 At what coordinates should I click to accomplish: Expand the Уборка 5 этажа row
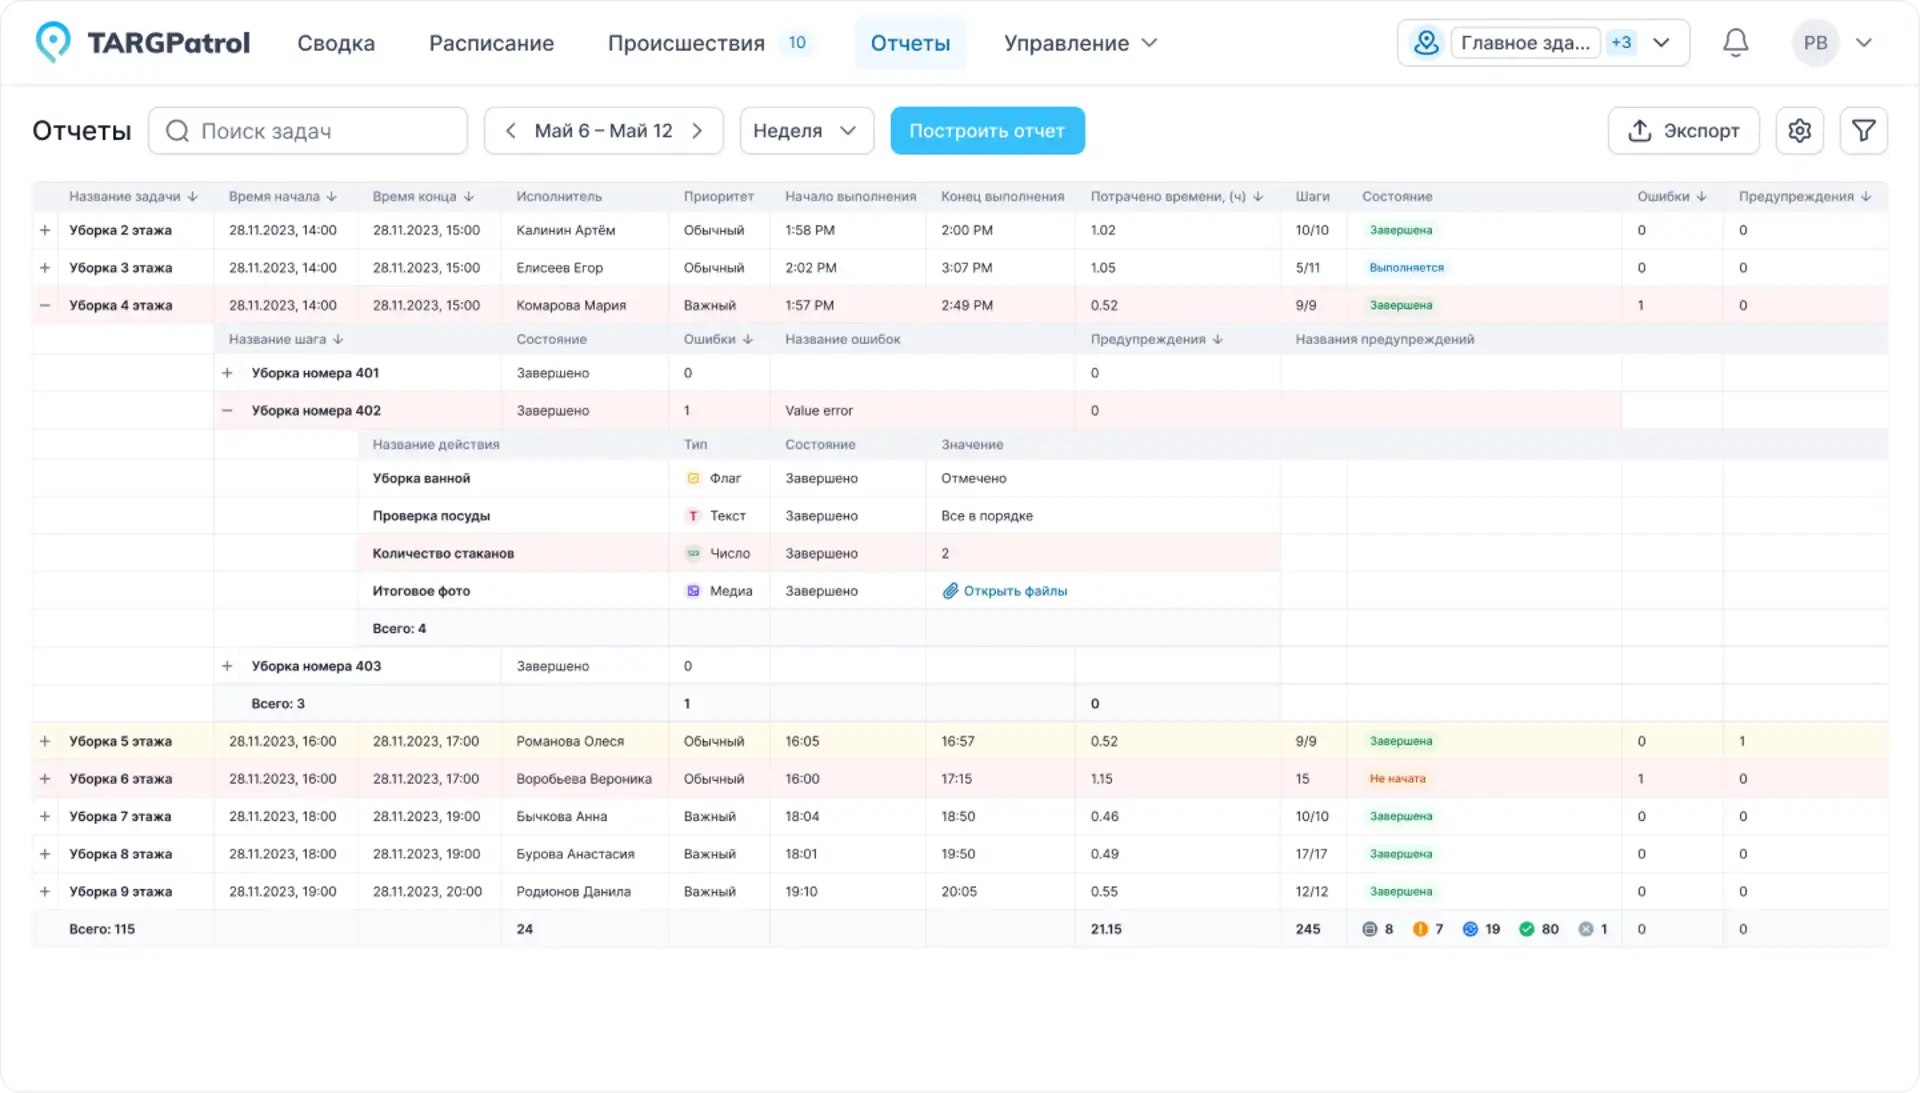pyautogui.click(x=44, y=741)
